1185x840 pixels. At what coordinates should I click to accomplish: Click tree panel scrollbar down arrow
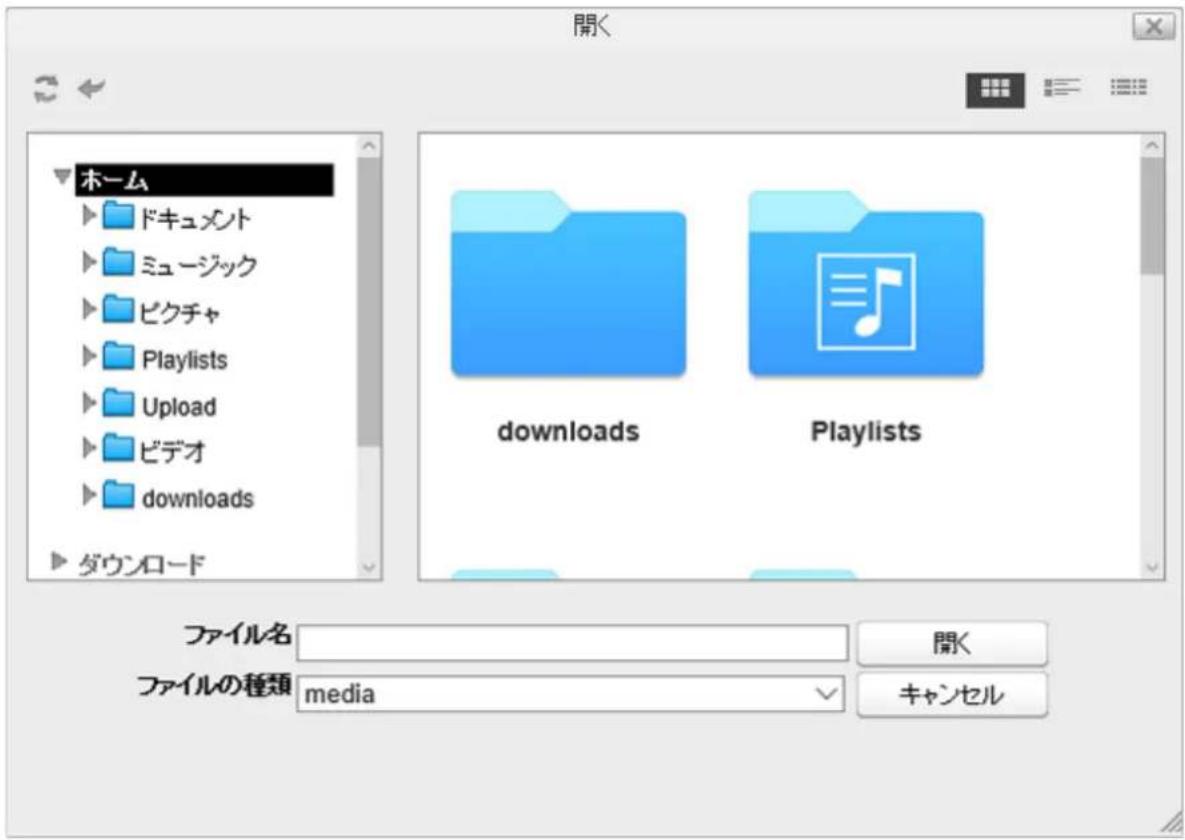(370, 568)
